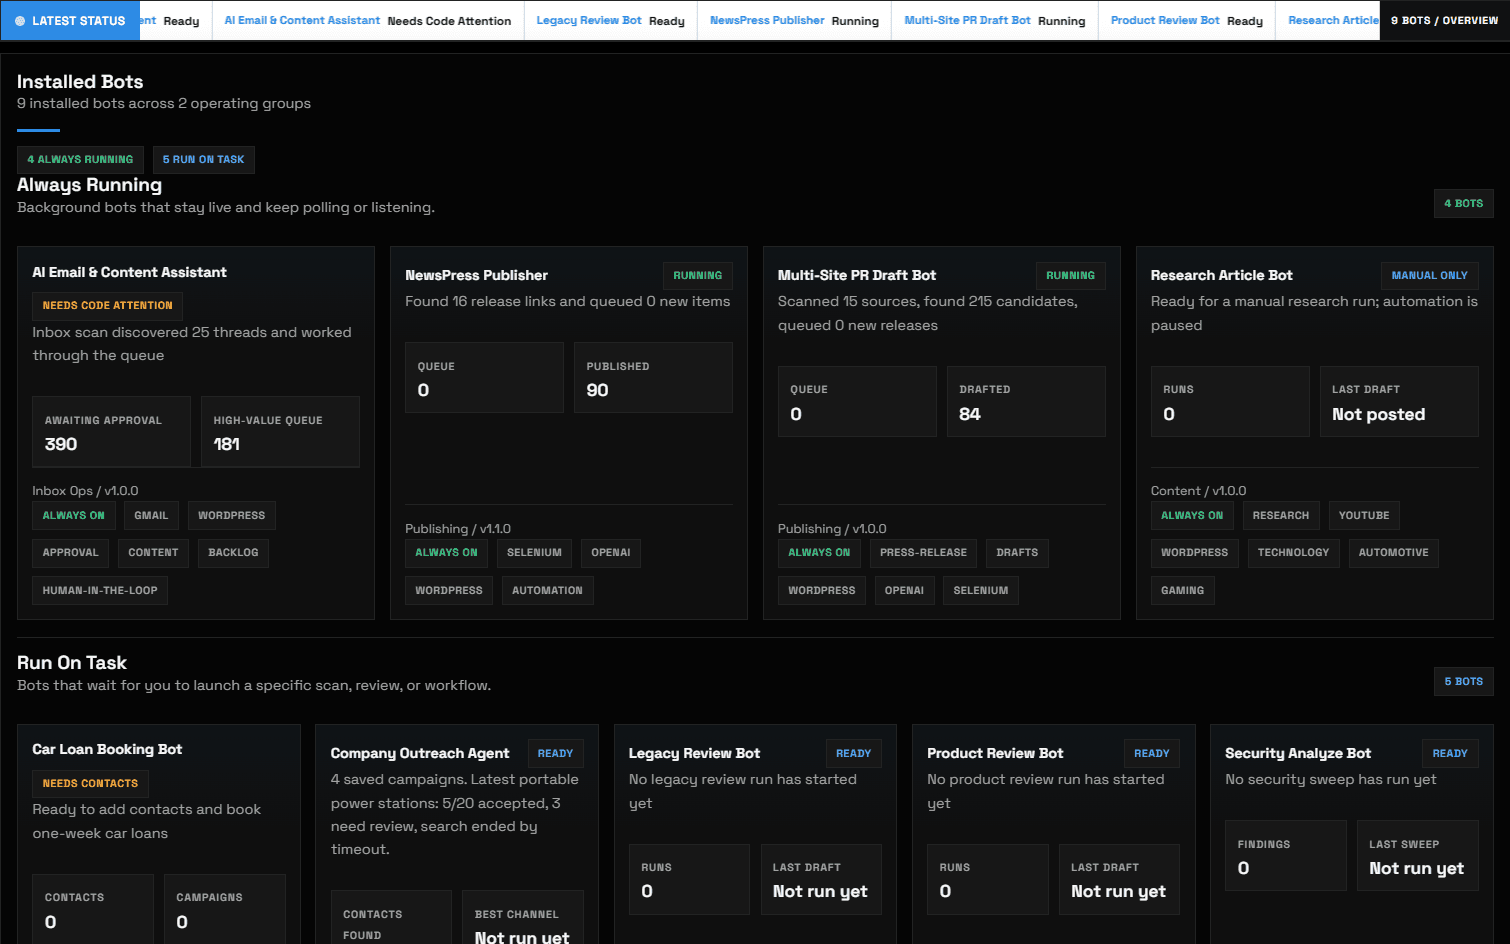Click the Press-Release tag

[923, 553]
